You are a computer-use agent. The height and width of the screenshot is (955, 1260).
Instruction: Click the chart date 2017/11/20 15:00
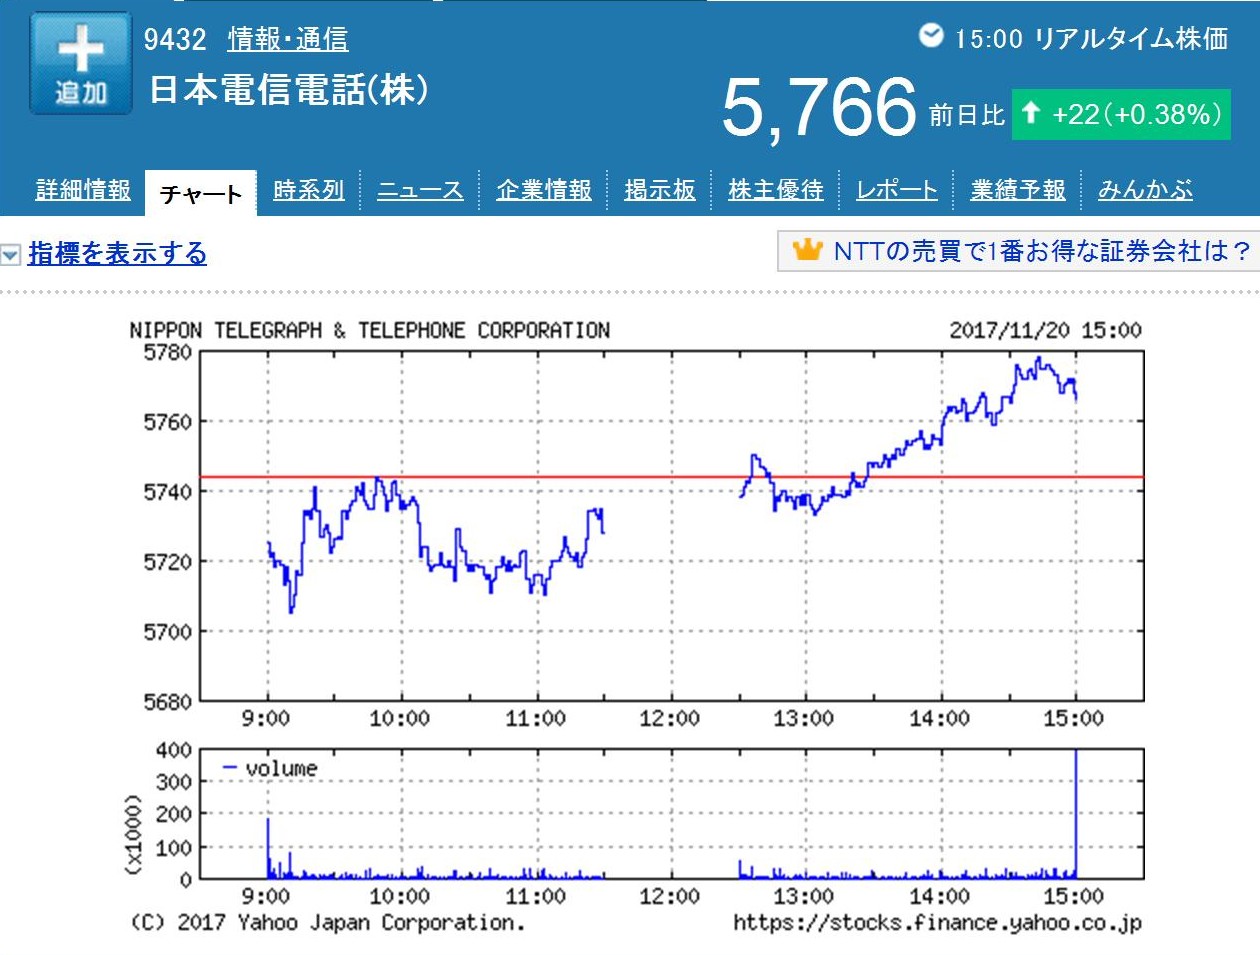[x=1045, y=330]
